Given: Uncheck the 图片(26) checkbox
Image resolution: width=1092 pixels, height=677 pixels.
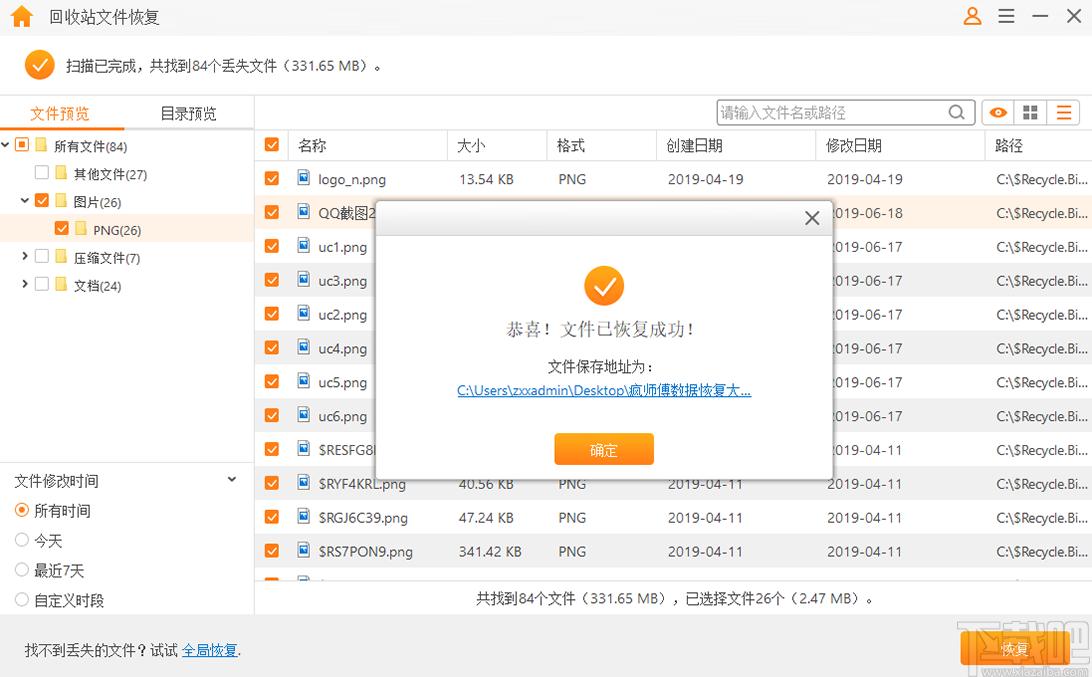Looking at the screenshot, I should tap(42, 201).
